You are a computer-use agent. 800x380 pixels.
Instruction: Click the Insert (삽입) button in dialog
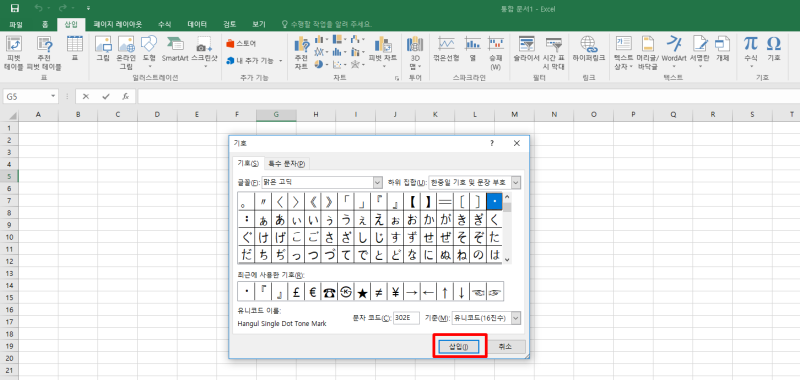[459, 346]
